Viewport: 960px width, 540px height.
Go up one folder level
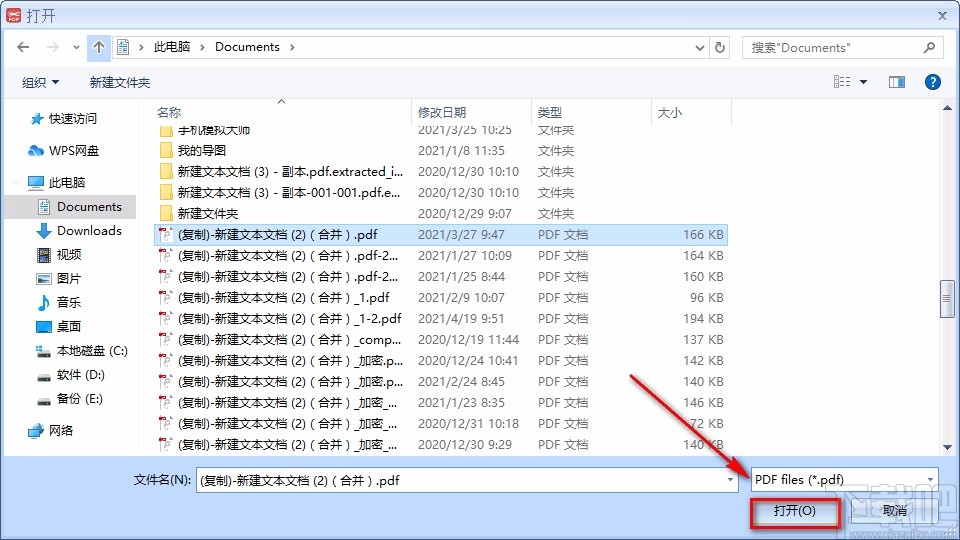99,47
